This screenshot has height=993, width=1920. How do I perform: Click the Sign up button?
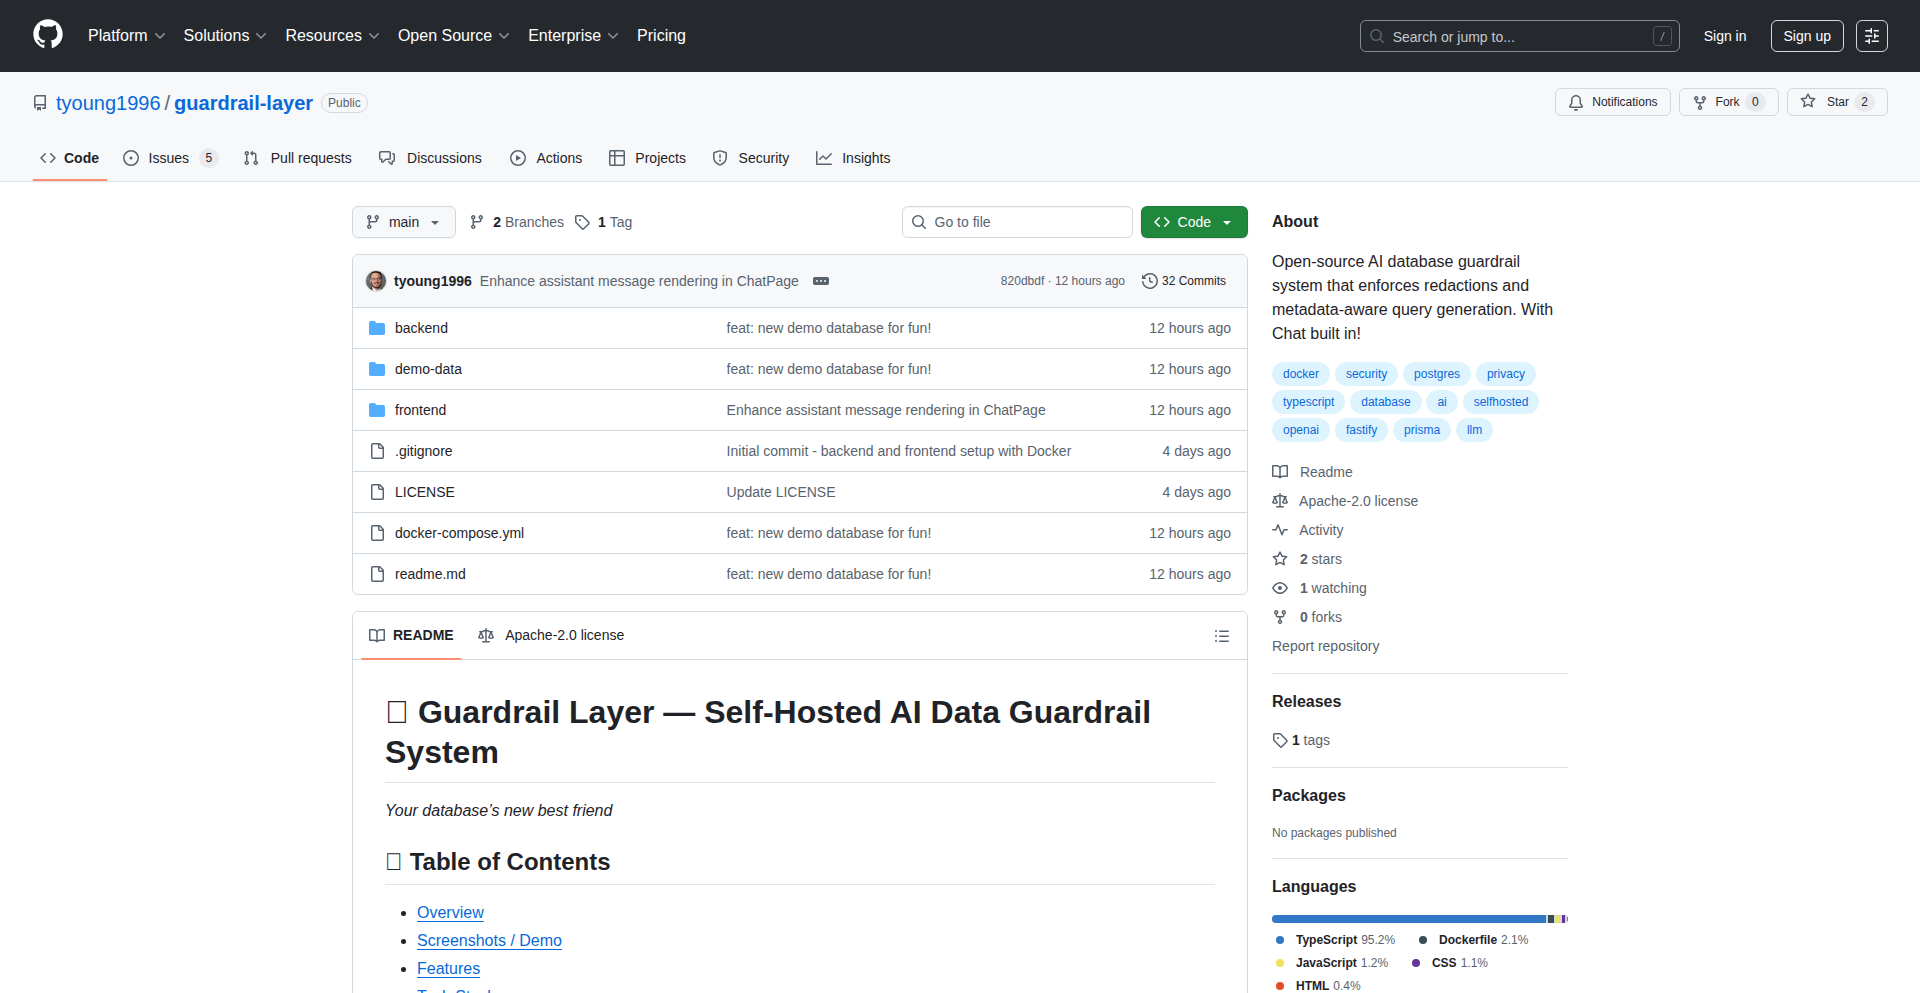pos(1806,36)
